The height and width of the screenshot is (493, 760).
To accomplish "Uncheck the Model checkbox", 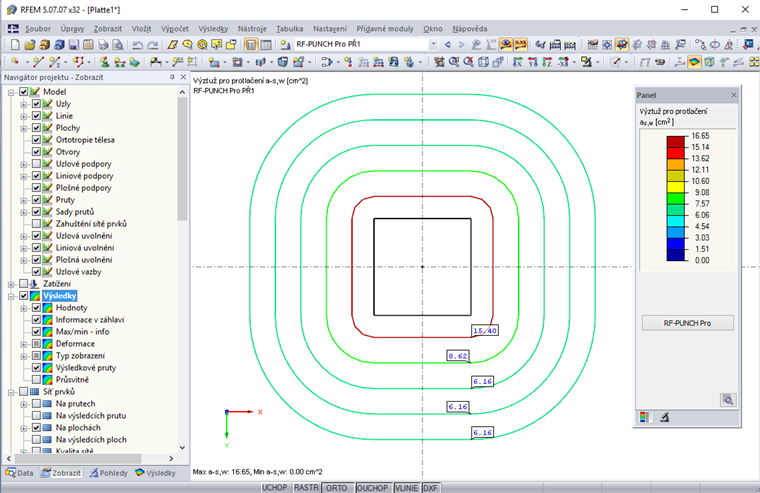I will tap(24, 92).
